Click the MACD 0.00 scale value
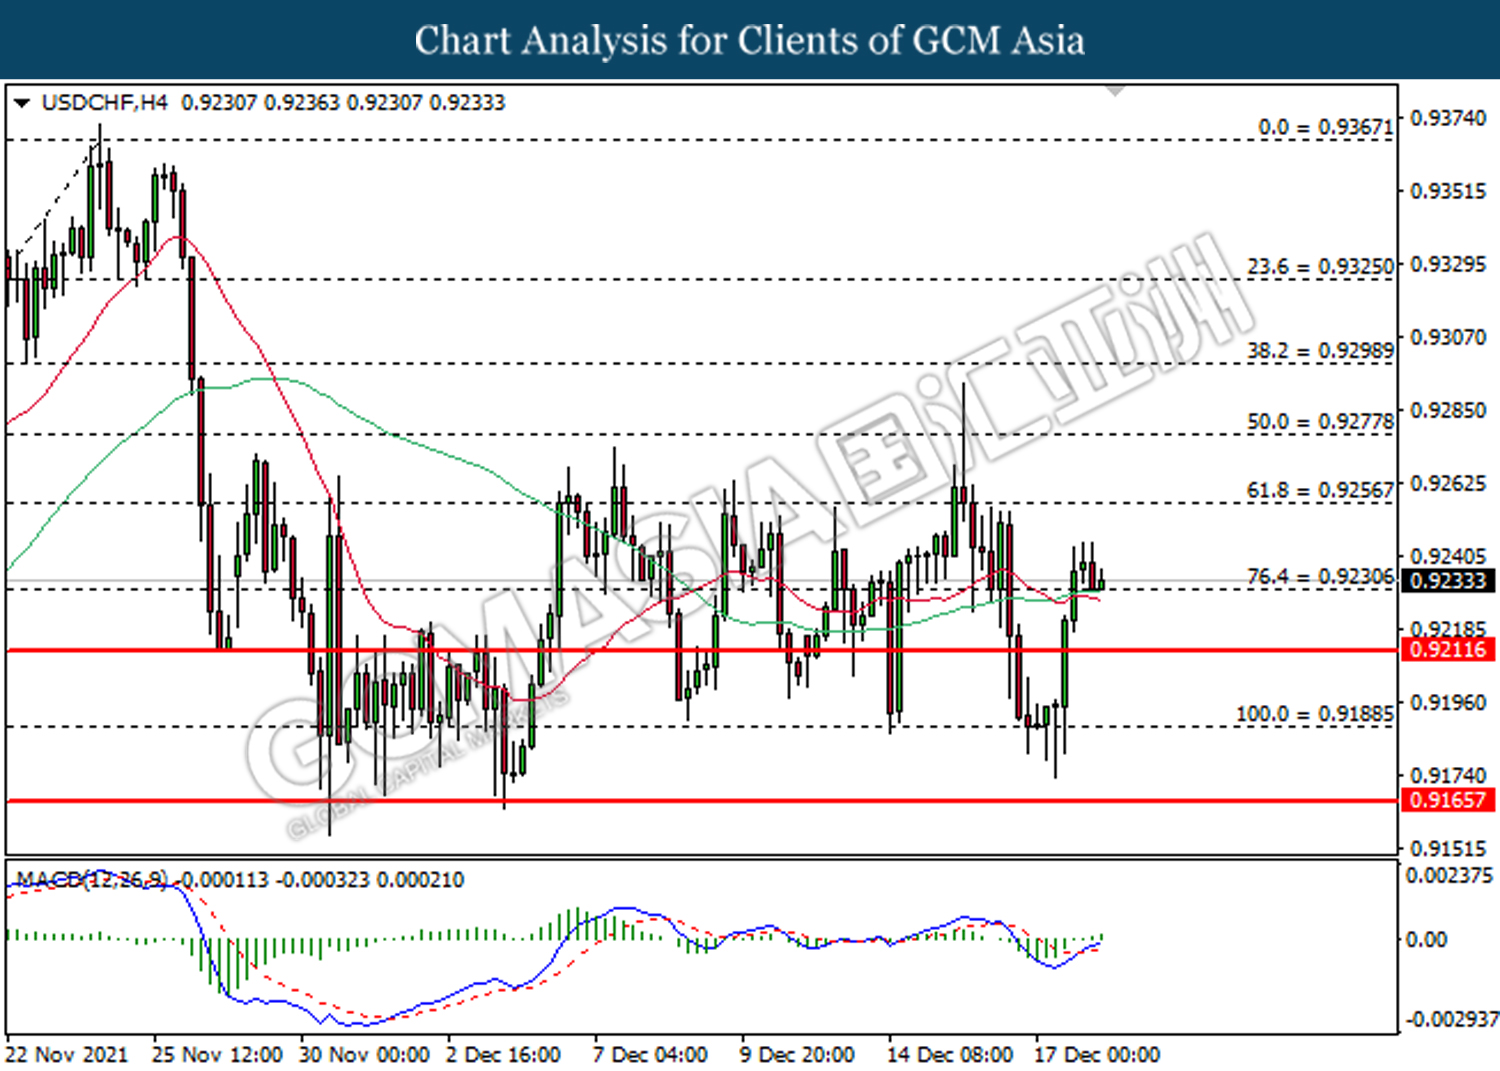The image size is (1500, 1071). (x=1427, y=939)
